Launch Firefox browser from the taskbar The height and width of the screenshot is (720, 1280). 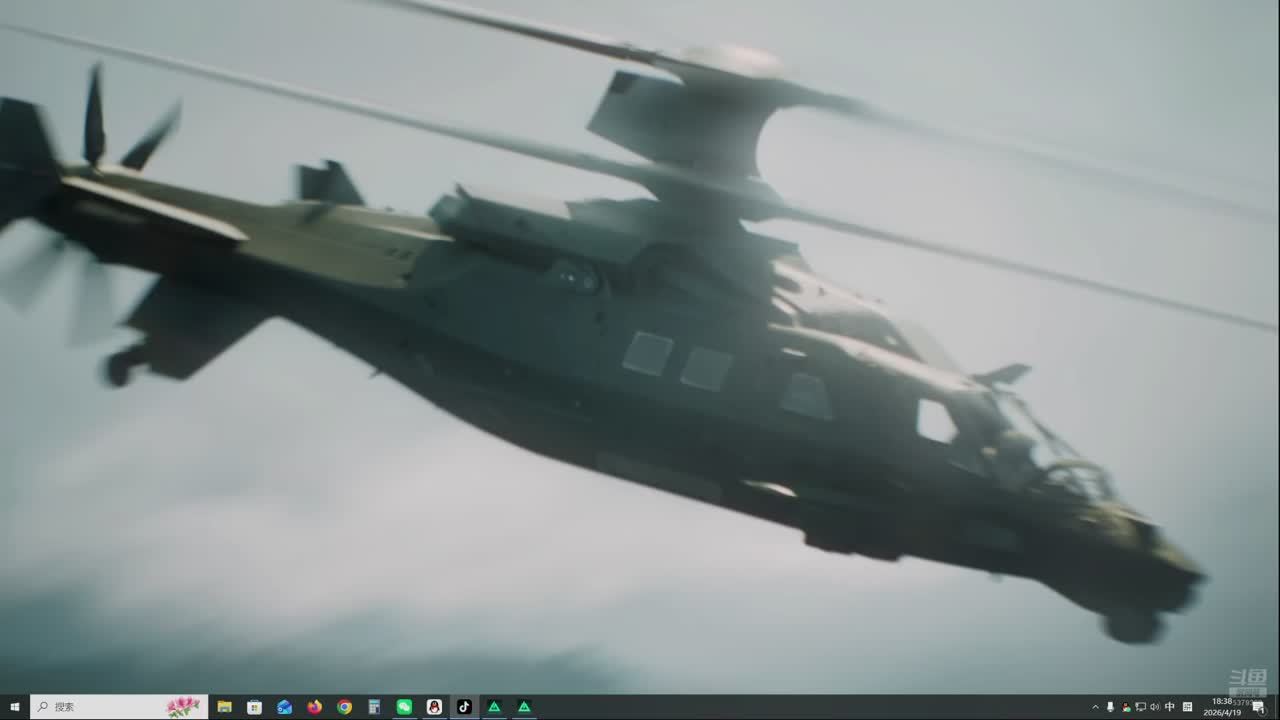[x=315, y=707]
